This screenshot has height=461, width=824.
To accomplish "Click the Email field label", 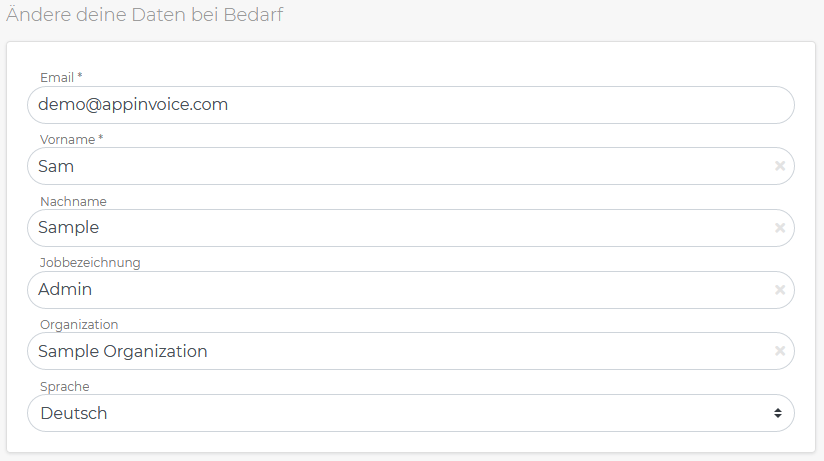I will (57, 78).
